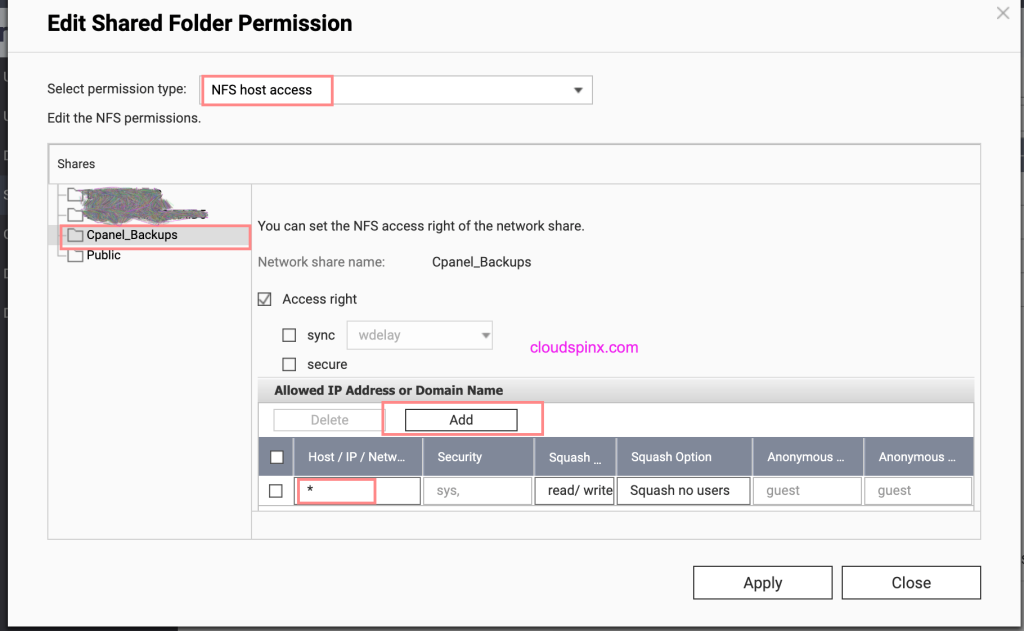This screenshot has width=1024, height=631.
Task: Toggle the sync checkbox
Action: point(289,335)
